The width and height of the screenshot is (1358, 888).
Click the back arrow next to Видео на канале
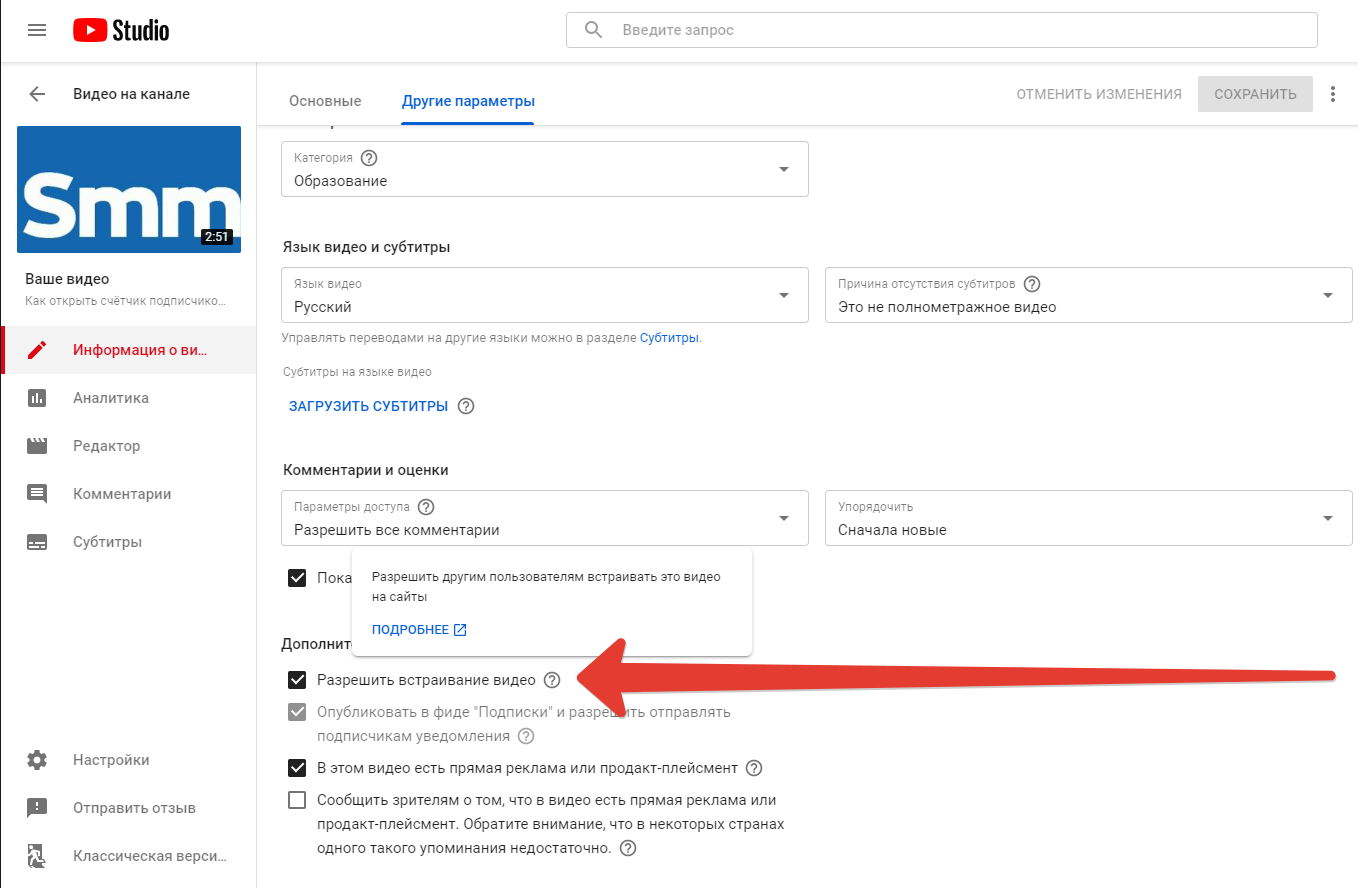[x=37, y=94]
